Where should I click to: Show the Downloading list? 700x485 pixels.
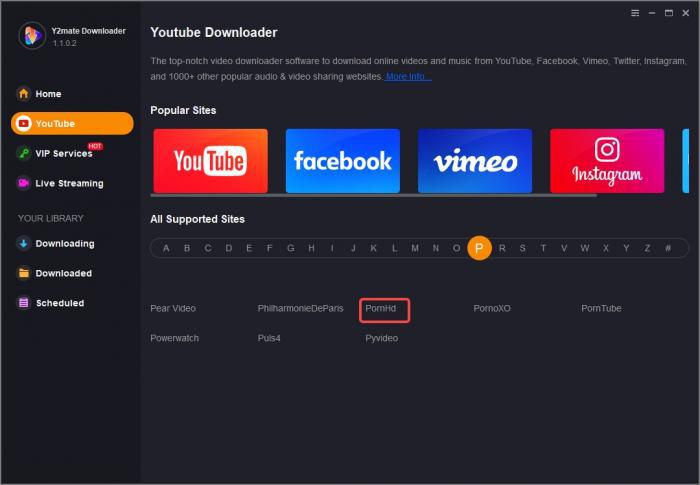point(65,243)
